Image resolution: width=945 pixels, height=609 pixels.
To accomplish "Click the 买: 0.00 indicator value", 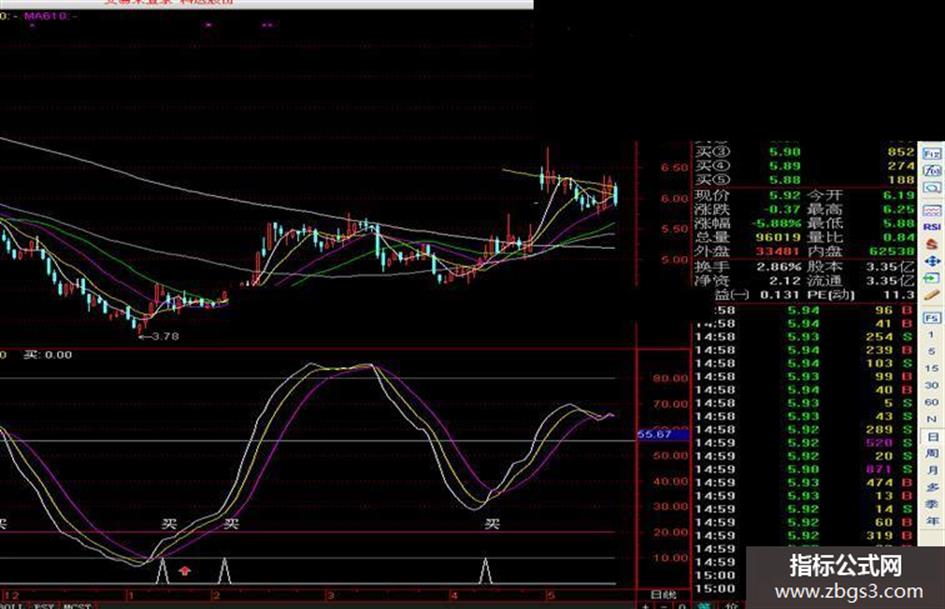I will point(48,355).
